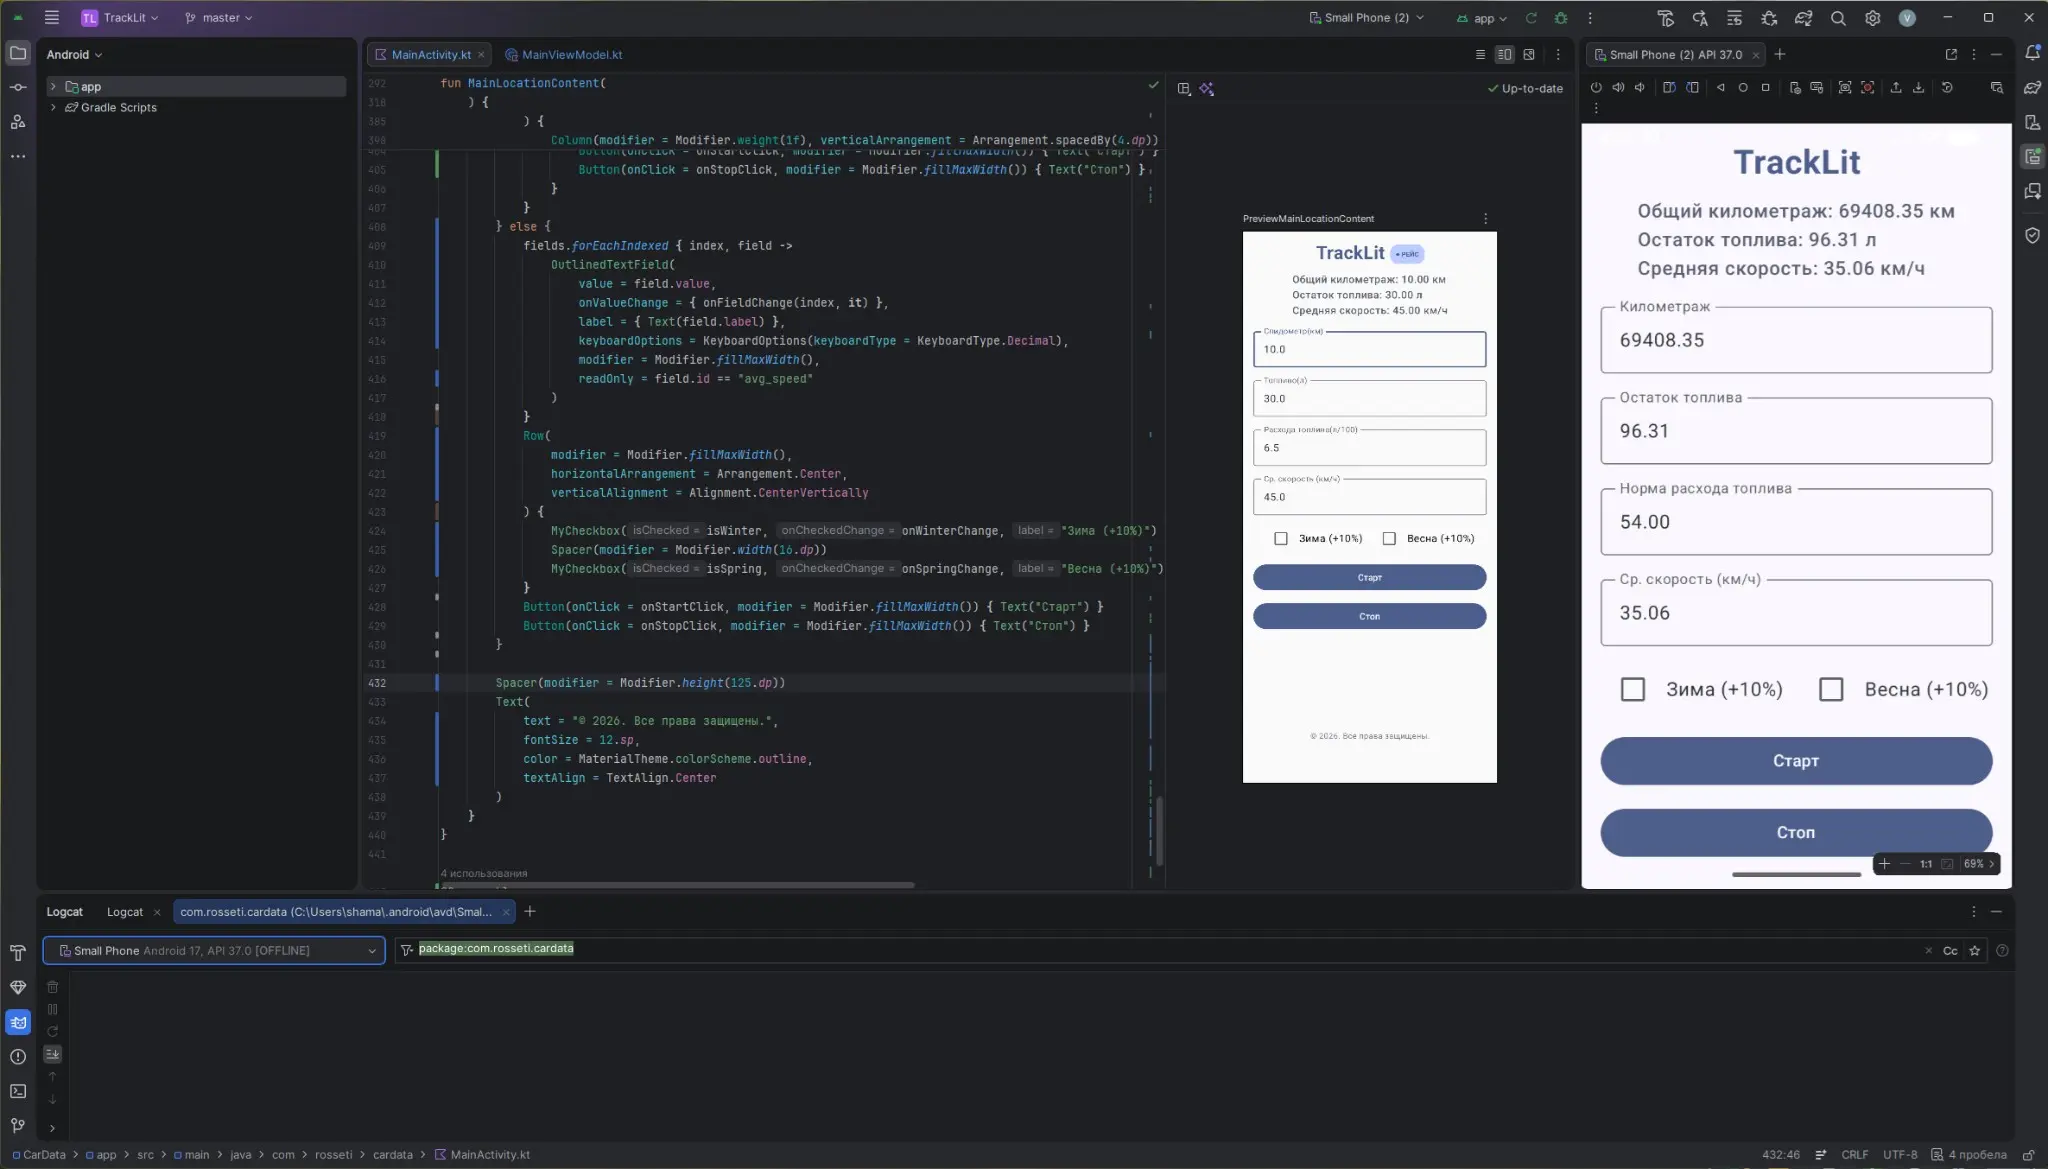The height and width of the screenshot is (1169, 2048).
Task: Open the Git version control tool window
Action: tap(18, 1126)
